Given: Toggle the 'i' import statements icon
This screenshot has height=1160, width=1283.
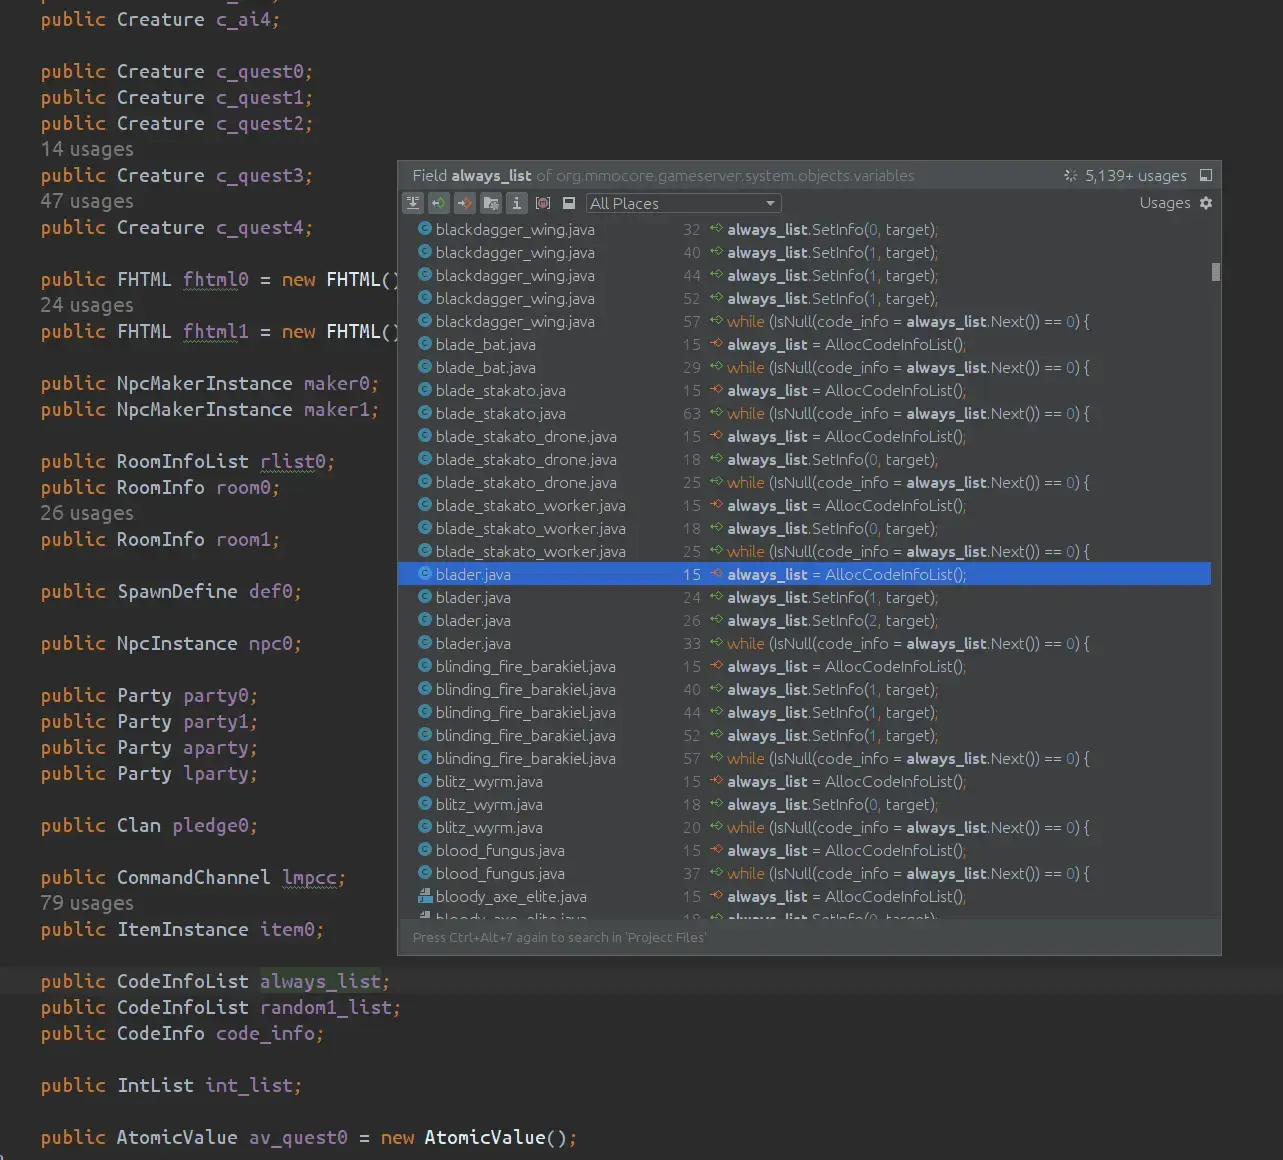Looking at the screenshot, I should click(x=517, y=203).
